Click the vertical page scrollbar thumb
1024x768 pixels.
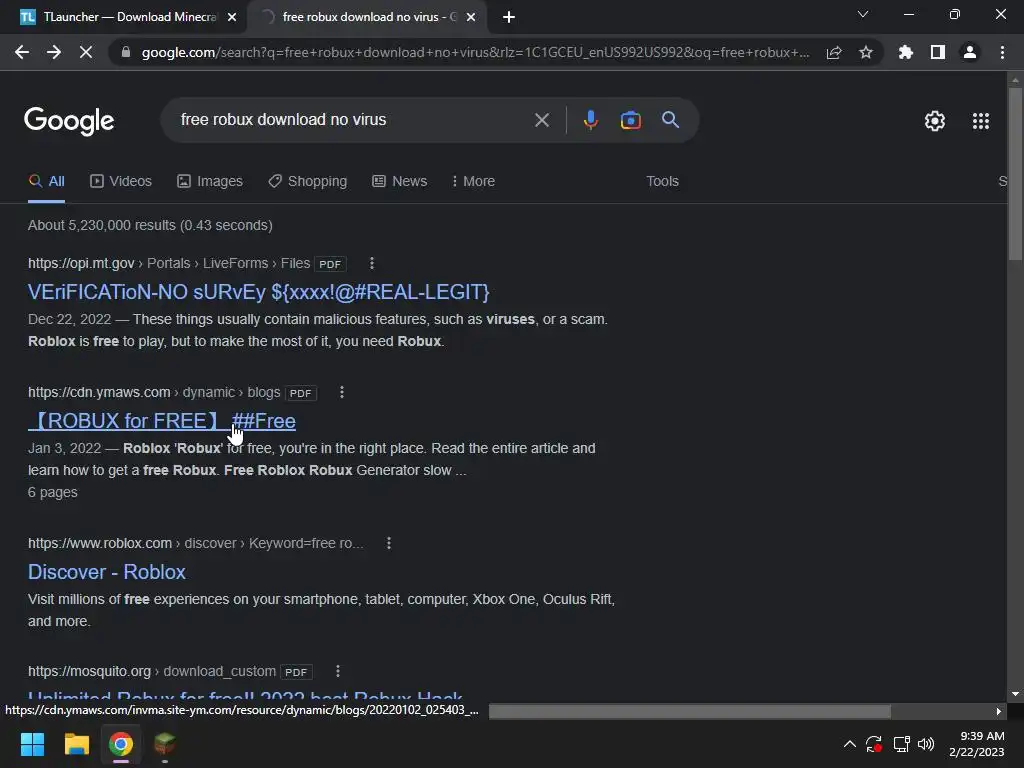coord(1015,173)
